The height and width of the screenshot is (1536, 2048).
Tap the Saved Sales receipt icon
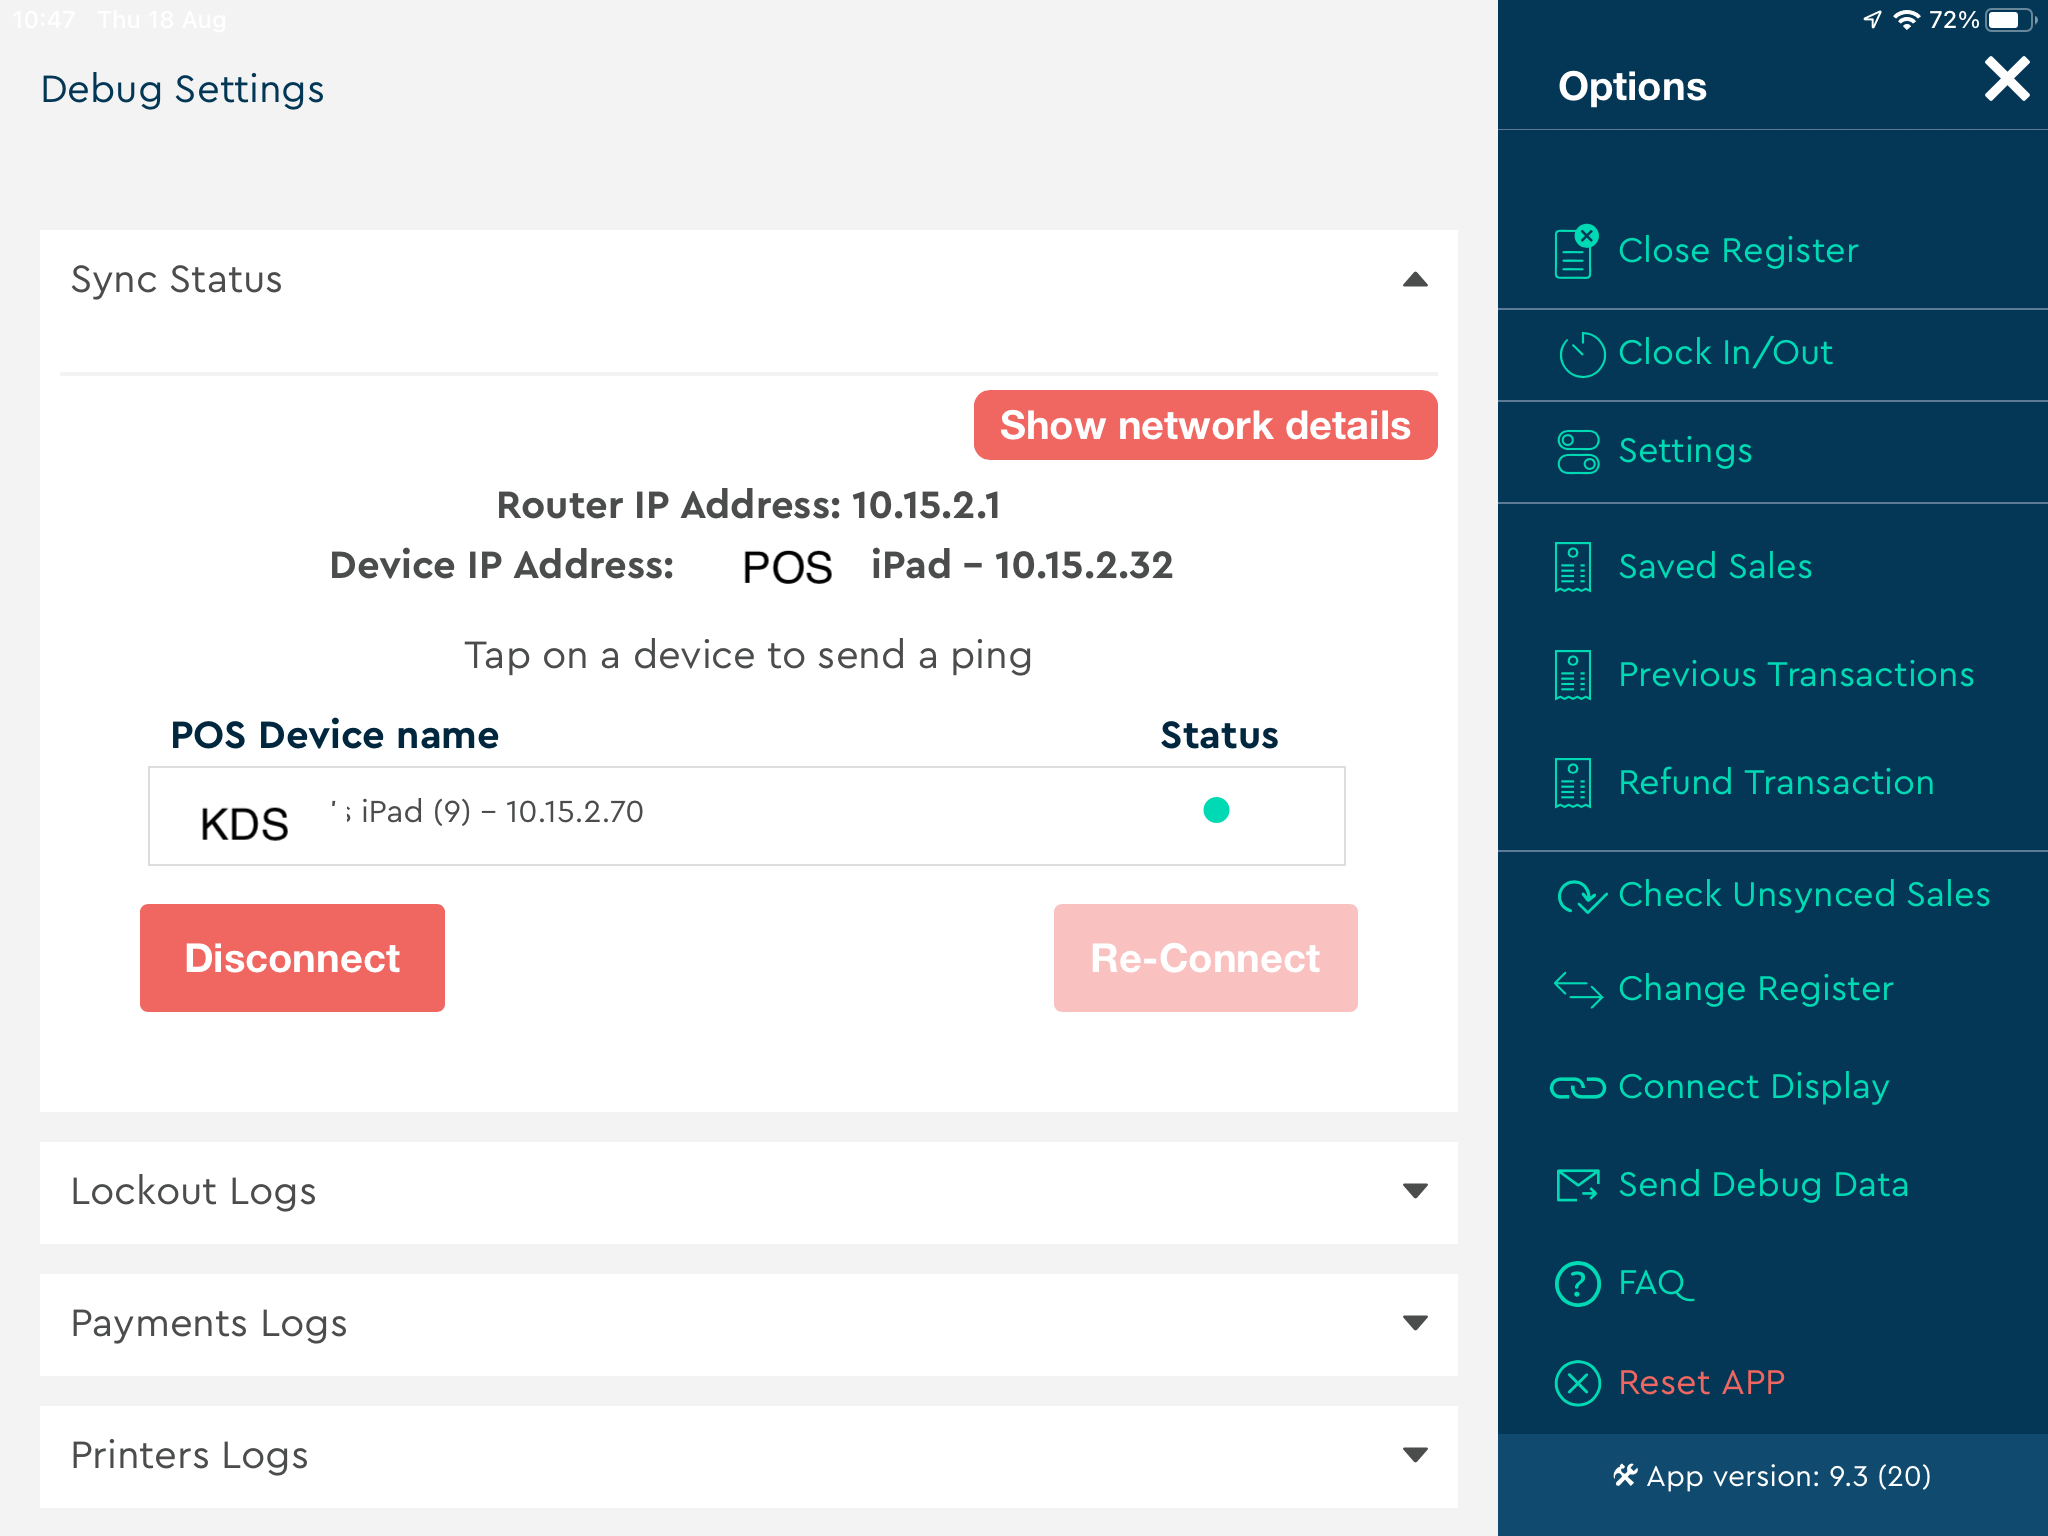point(1573,567)
